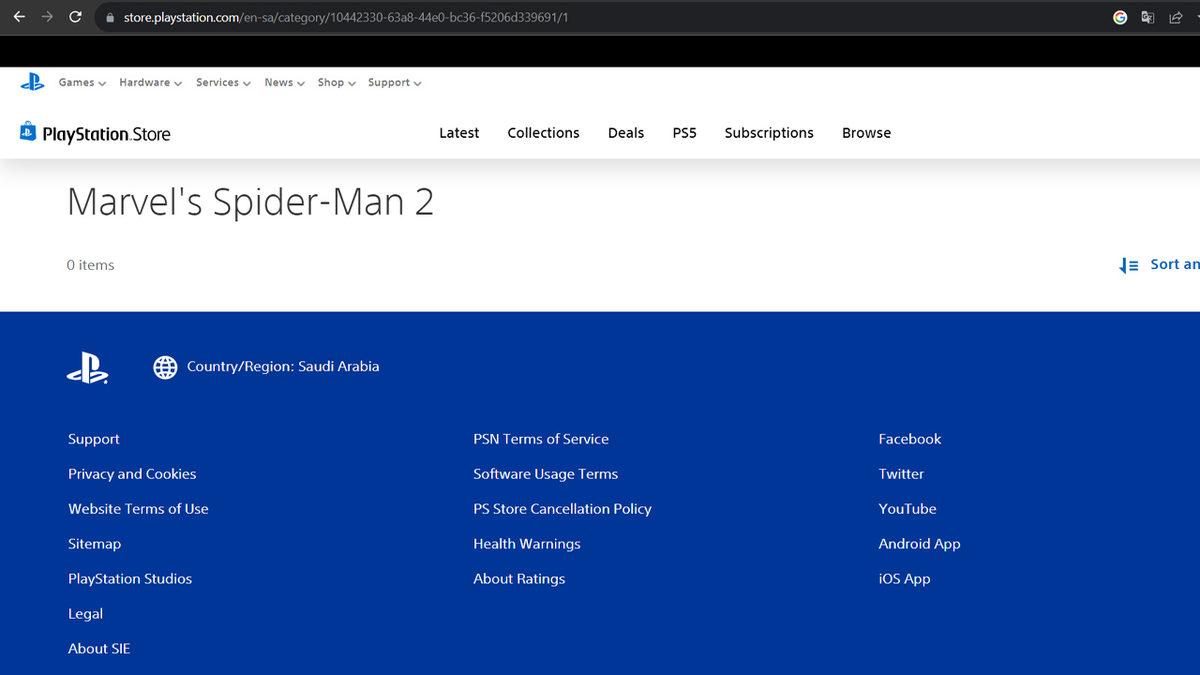Click the Google extension icon in the toolbar

[x=1120, y=17]
